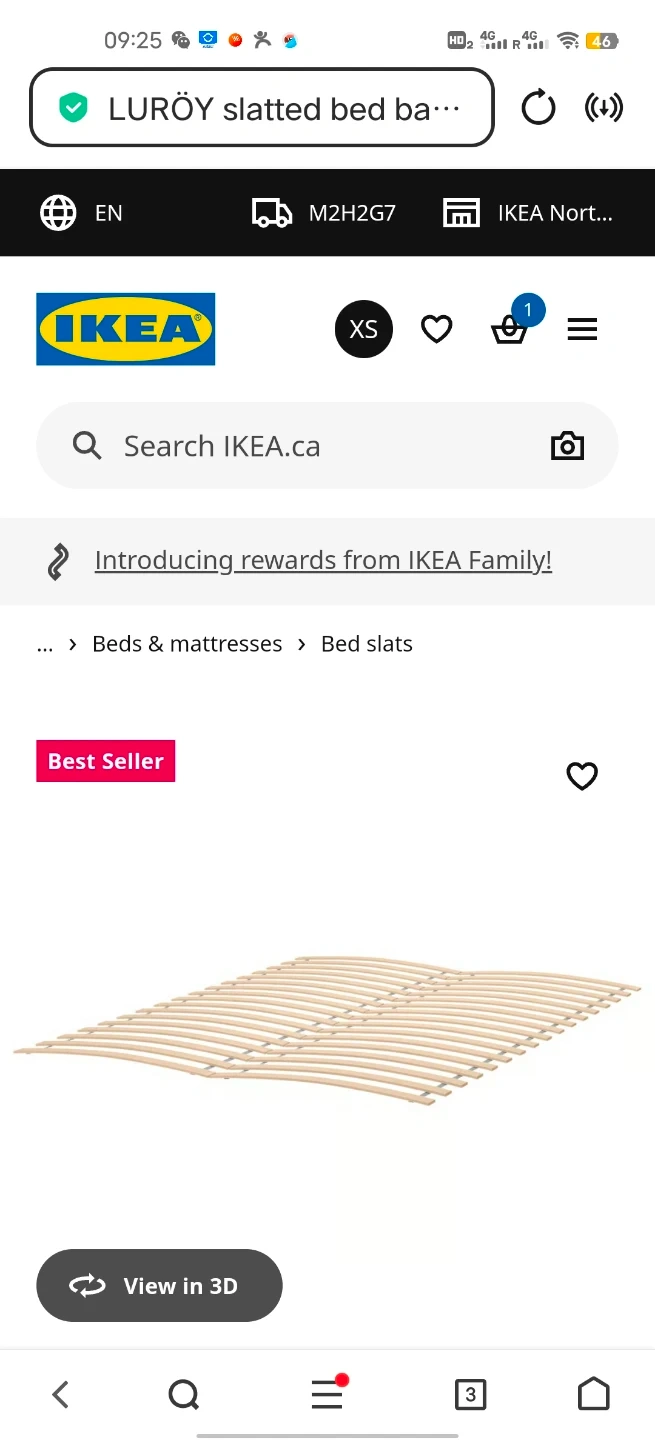The image size is (655, 1440).
Task: Expand the collapsed breadcrumb ellipsis
Action: 44,645
